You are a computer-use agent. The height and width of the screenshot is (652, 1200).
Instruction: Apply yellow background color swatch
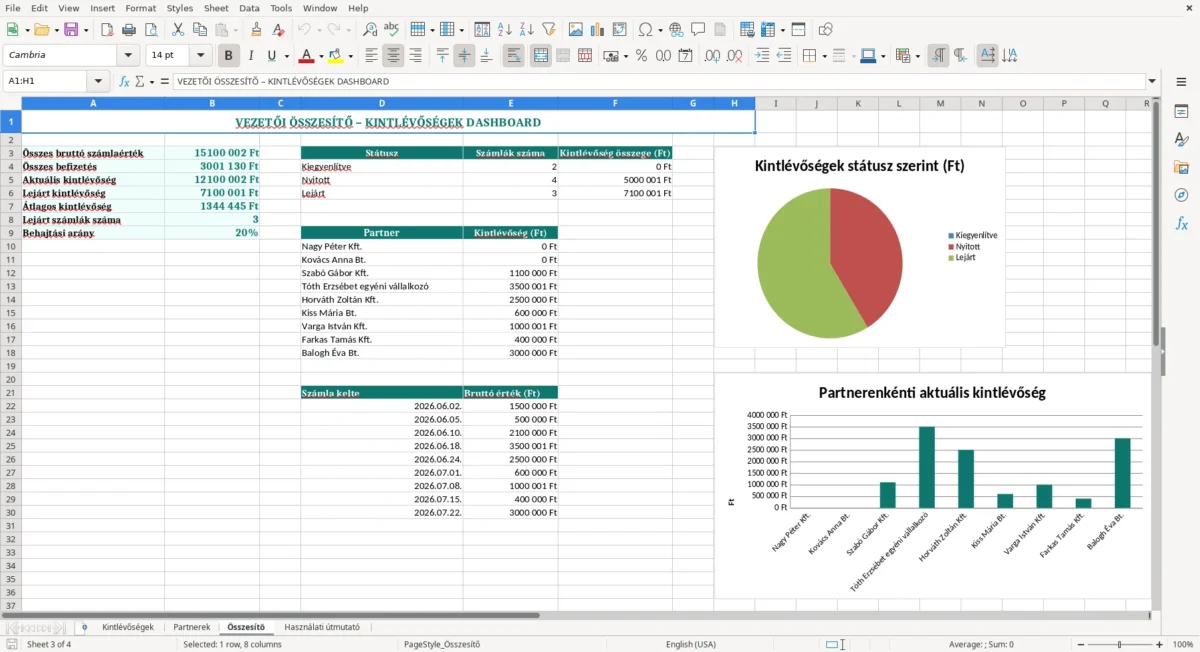[x=335, y=56]
